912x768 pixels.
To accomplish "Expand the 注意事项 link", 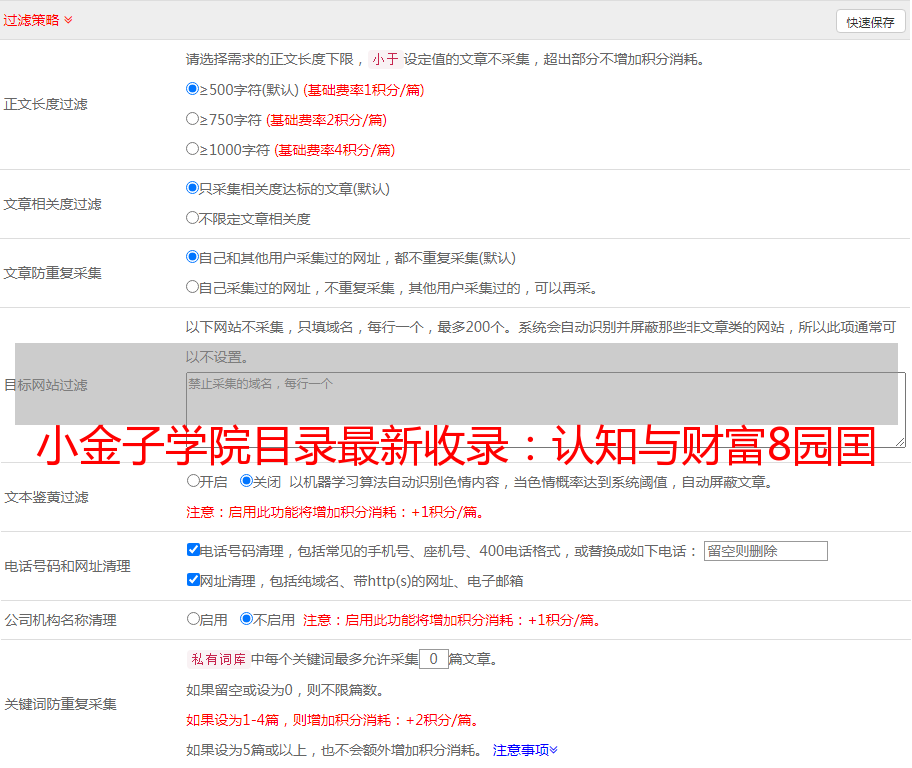I will [525, 750].
